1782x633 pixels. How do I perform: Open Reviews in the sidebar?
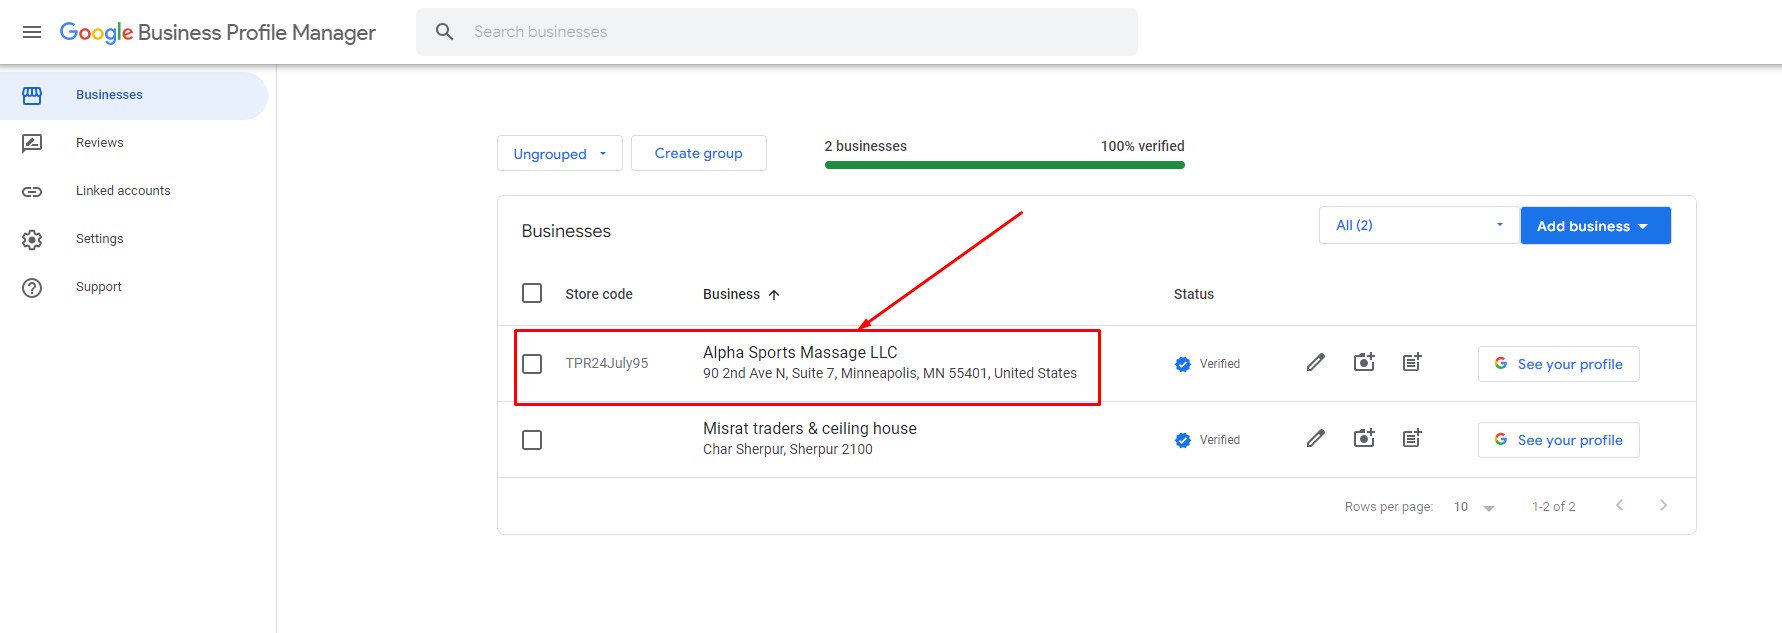[x=100, y=143]
